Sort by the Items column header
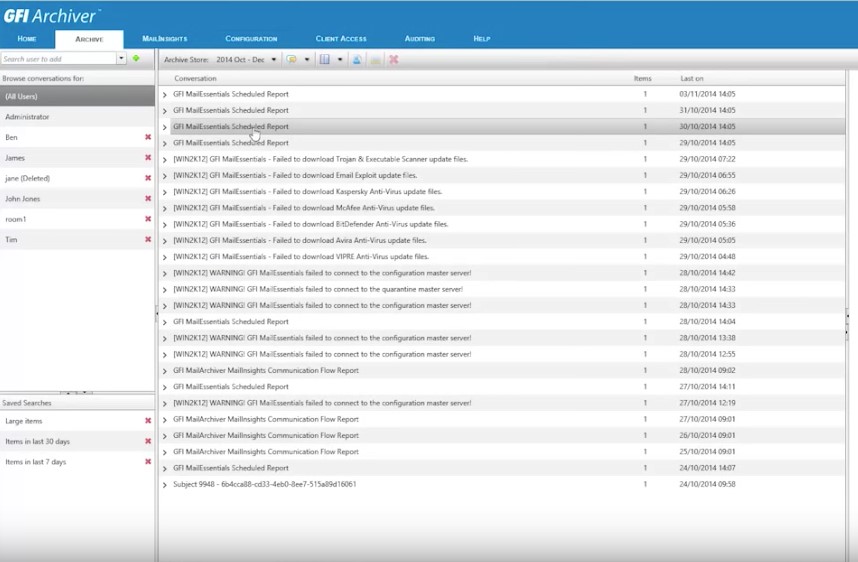 [x=642, y=78]
